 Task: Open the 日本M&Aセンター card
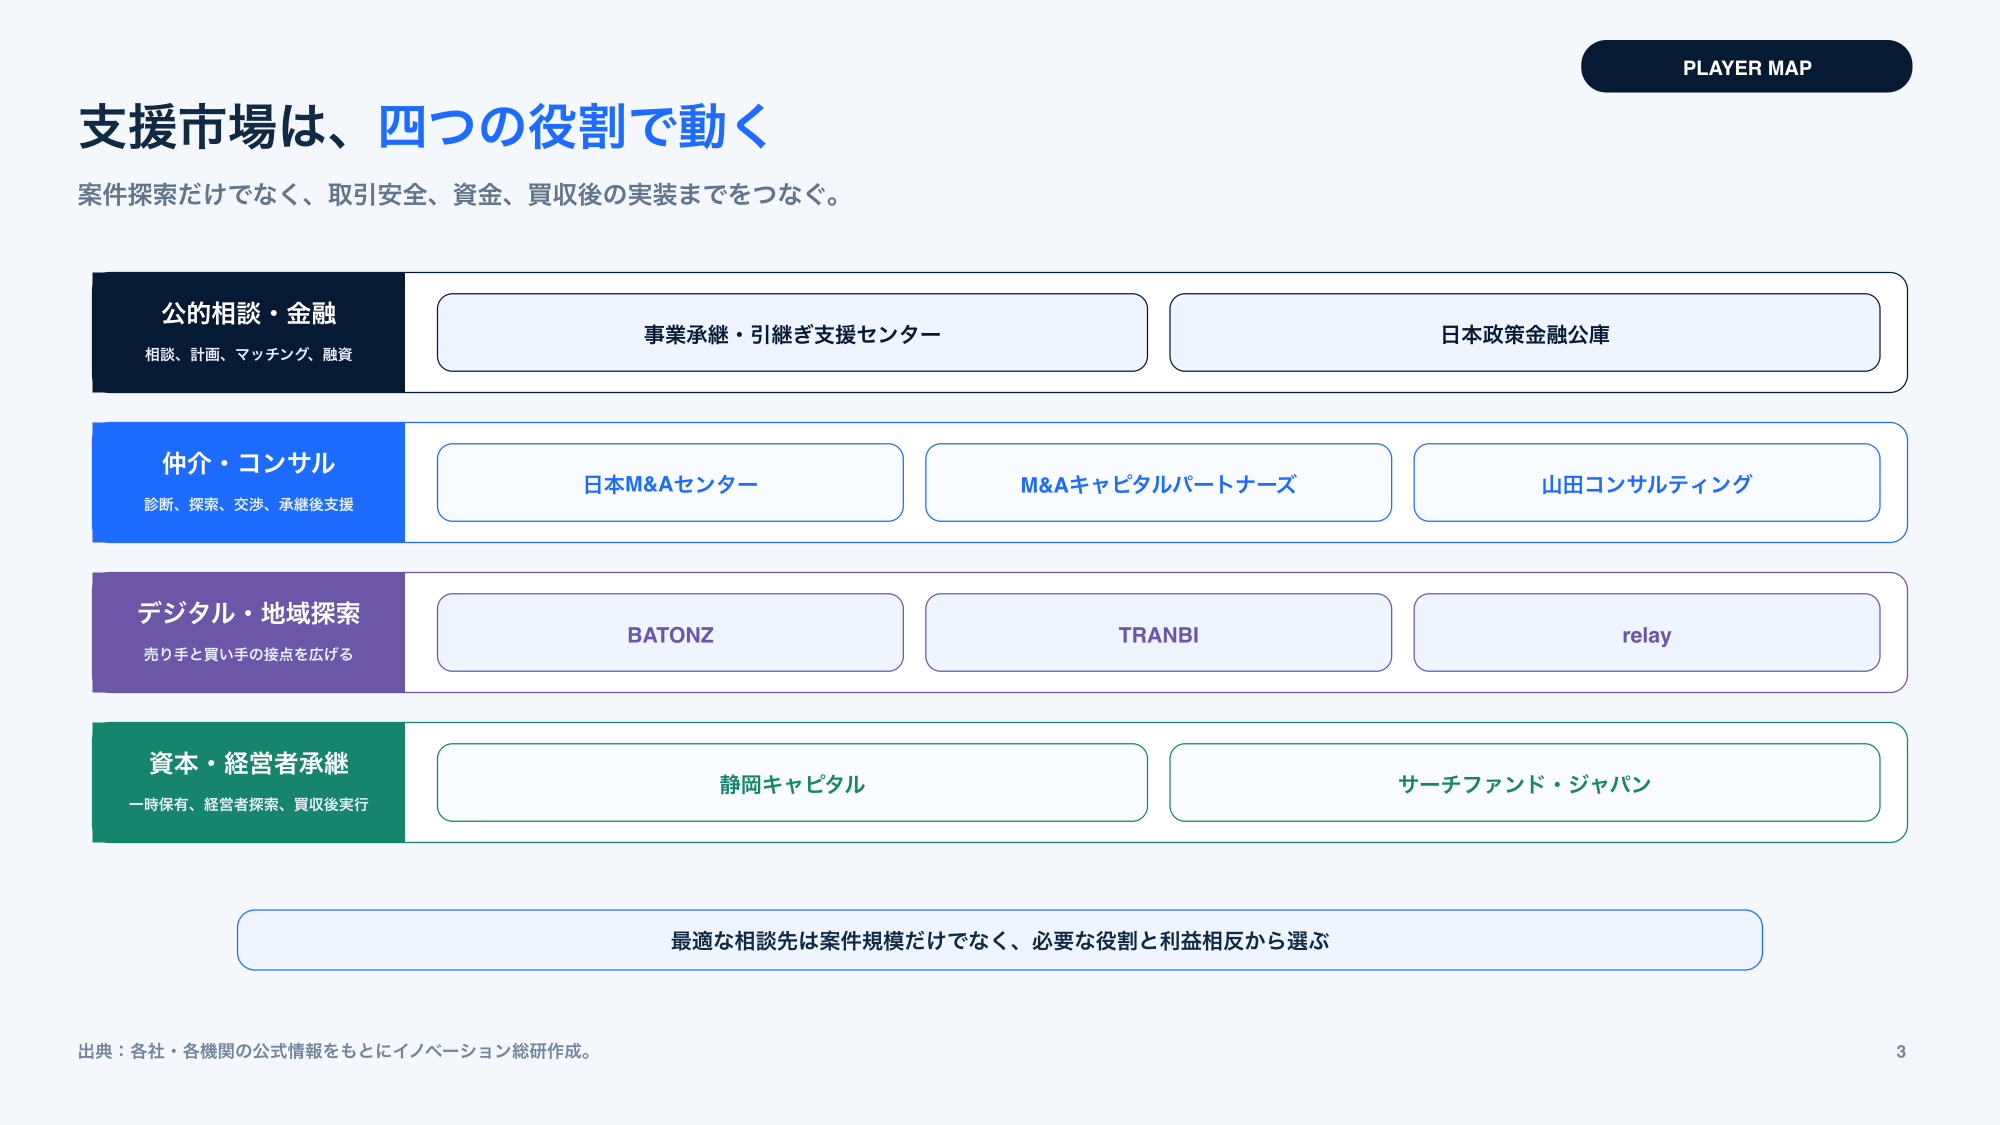pos(670,483)
